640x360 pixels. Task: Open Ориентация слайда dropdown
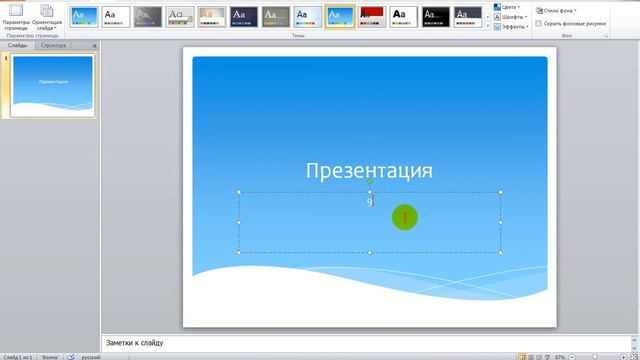tap(47, 17)
